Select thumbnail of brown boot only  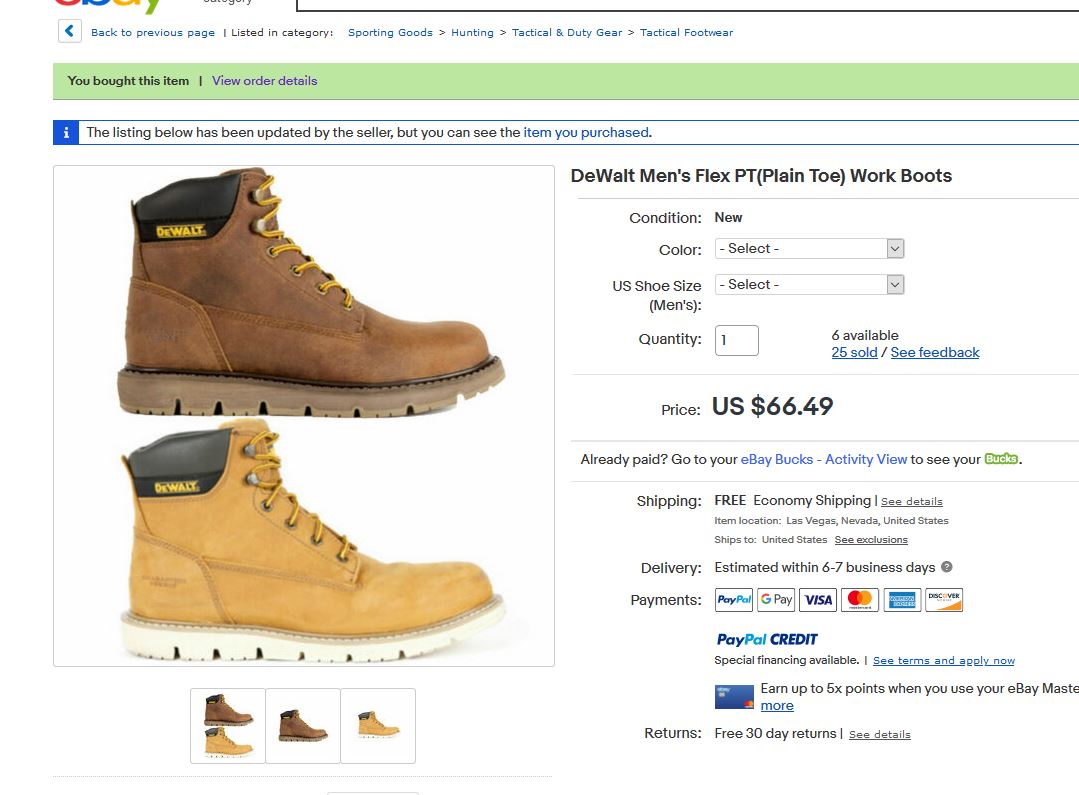coord(303,725)
